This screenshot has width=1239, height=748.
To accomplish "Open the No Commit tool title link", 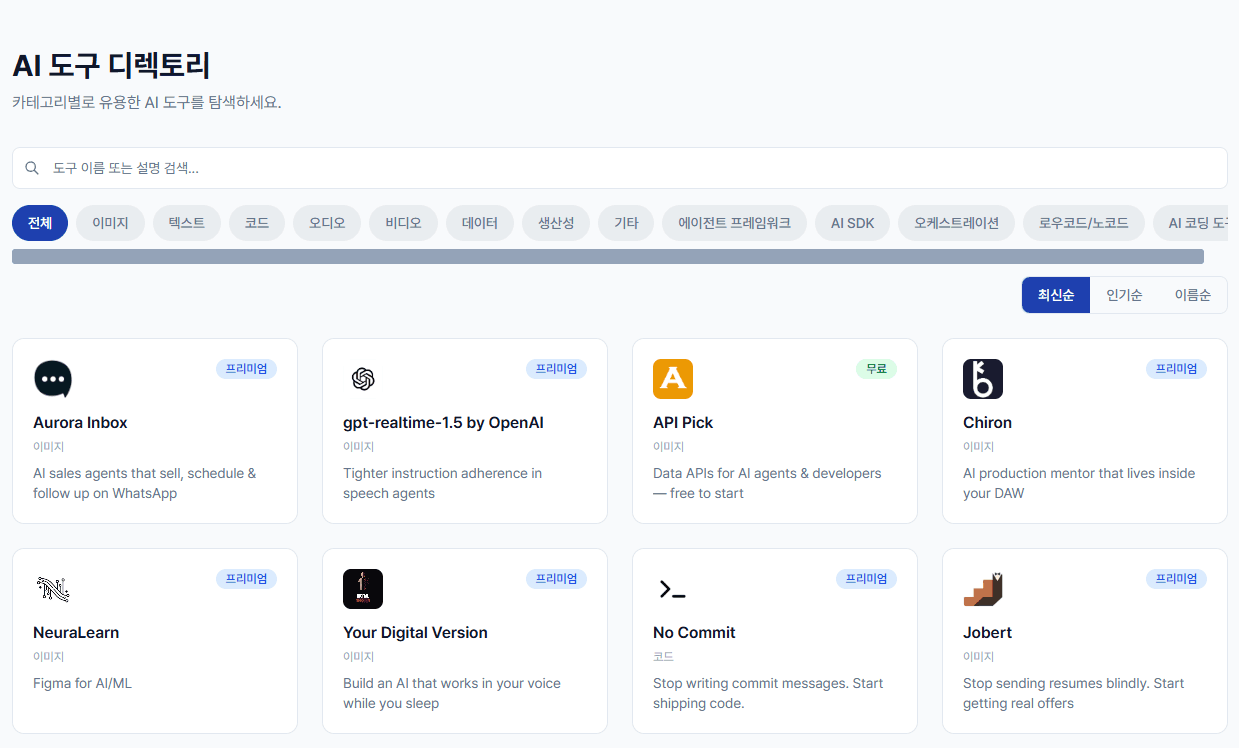I will coord(694,632).
